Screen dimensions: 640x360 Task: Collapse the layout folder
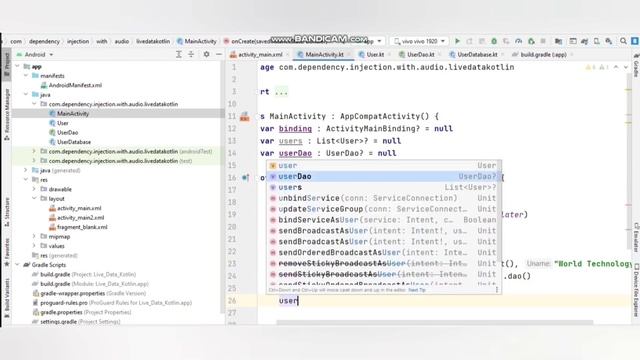(x=34, y=198)
